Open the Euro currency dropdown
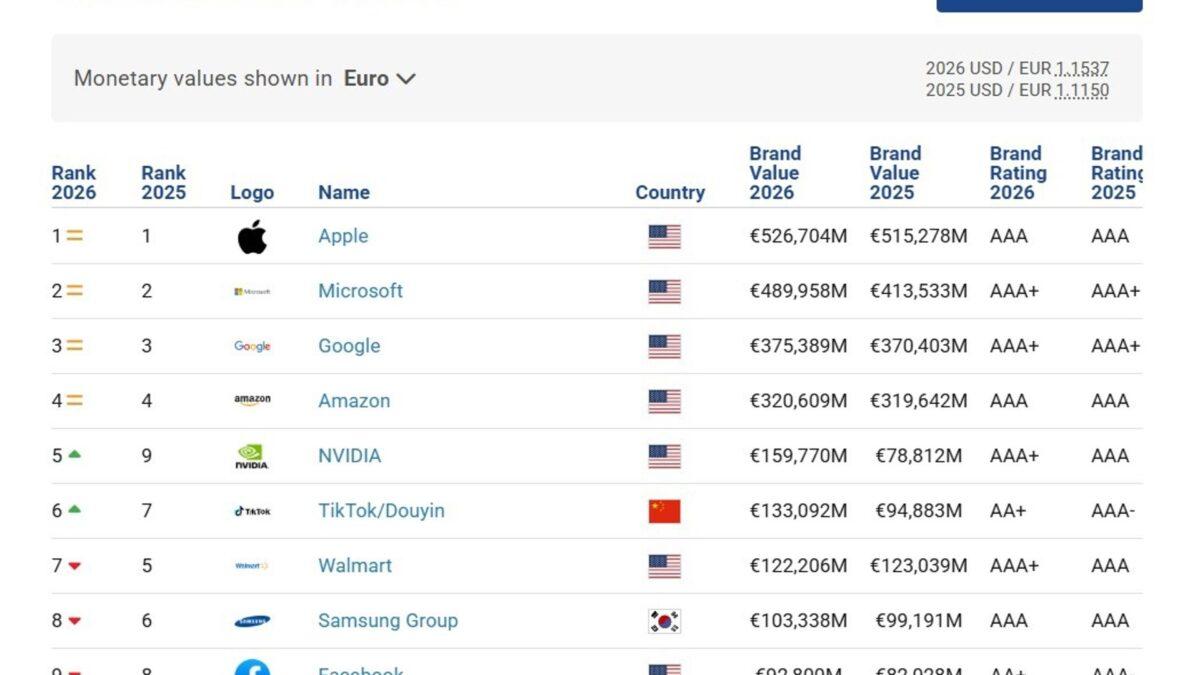 380,78
